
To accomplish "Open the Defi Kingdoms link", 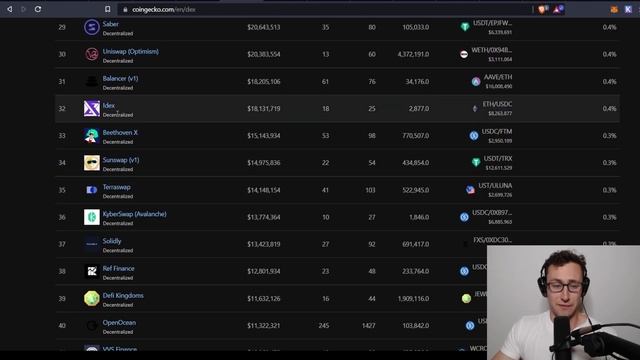I will point(123,295).
